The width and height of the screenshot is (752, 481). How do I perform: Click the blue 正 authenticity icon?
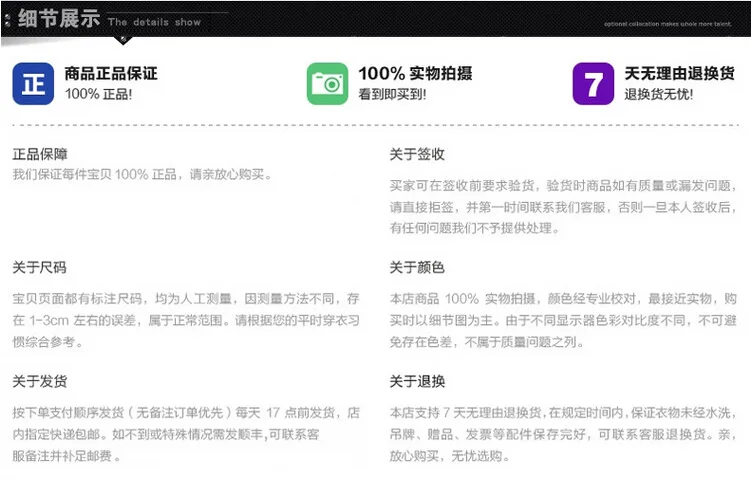(33, 83)
